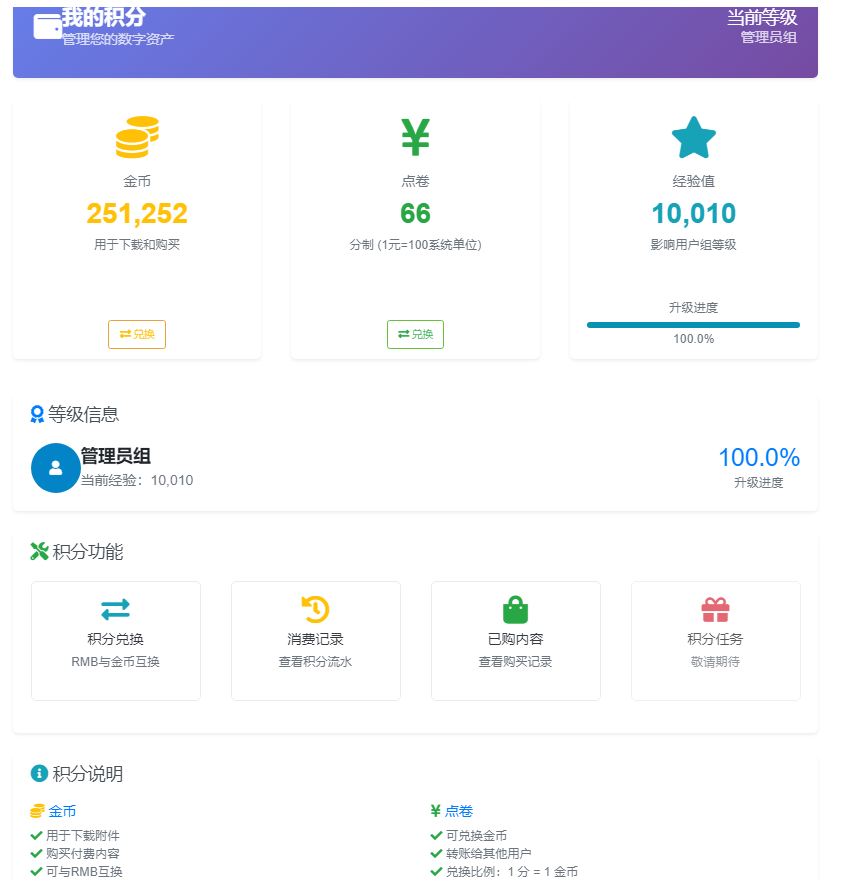Open the 点卷 link in 积分说明
844x881 pixels.
459,811
